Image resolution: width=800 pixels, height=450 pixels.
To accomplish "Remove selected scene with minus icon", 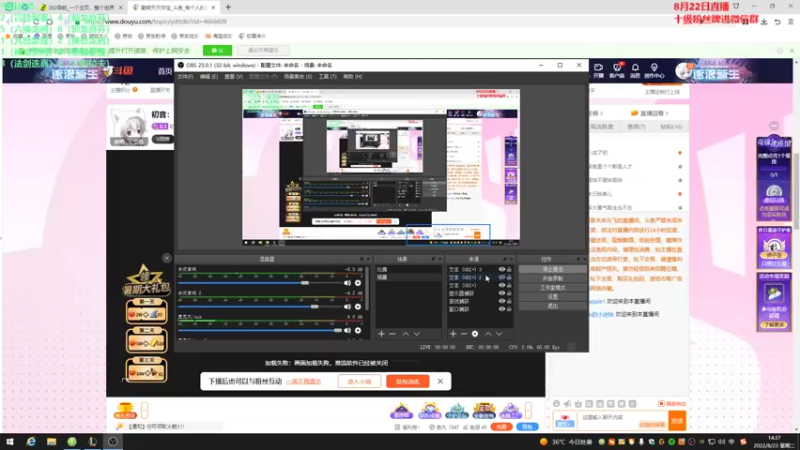I will pos(392,334).
